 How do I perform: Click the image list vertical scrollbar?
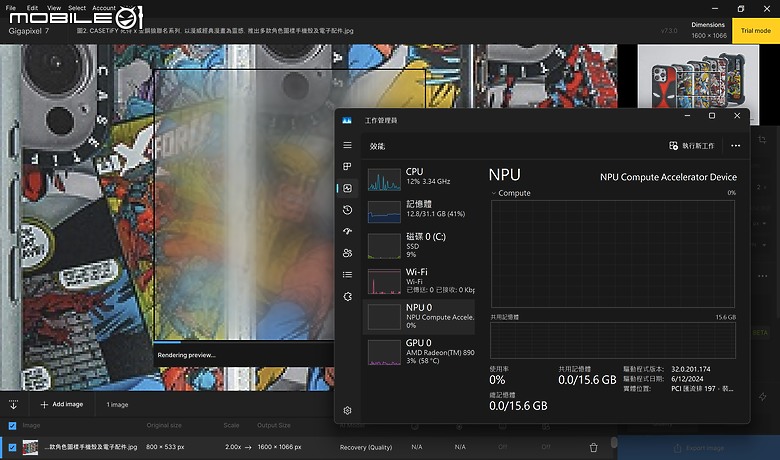(614, 443)
